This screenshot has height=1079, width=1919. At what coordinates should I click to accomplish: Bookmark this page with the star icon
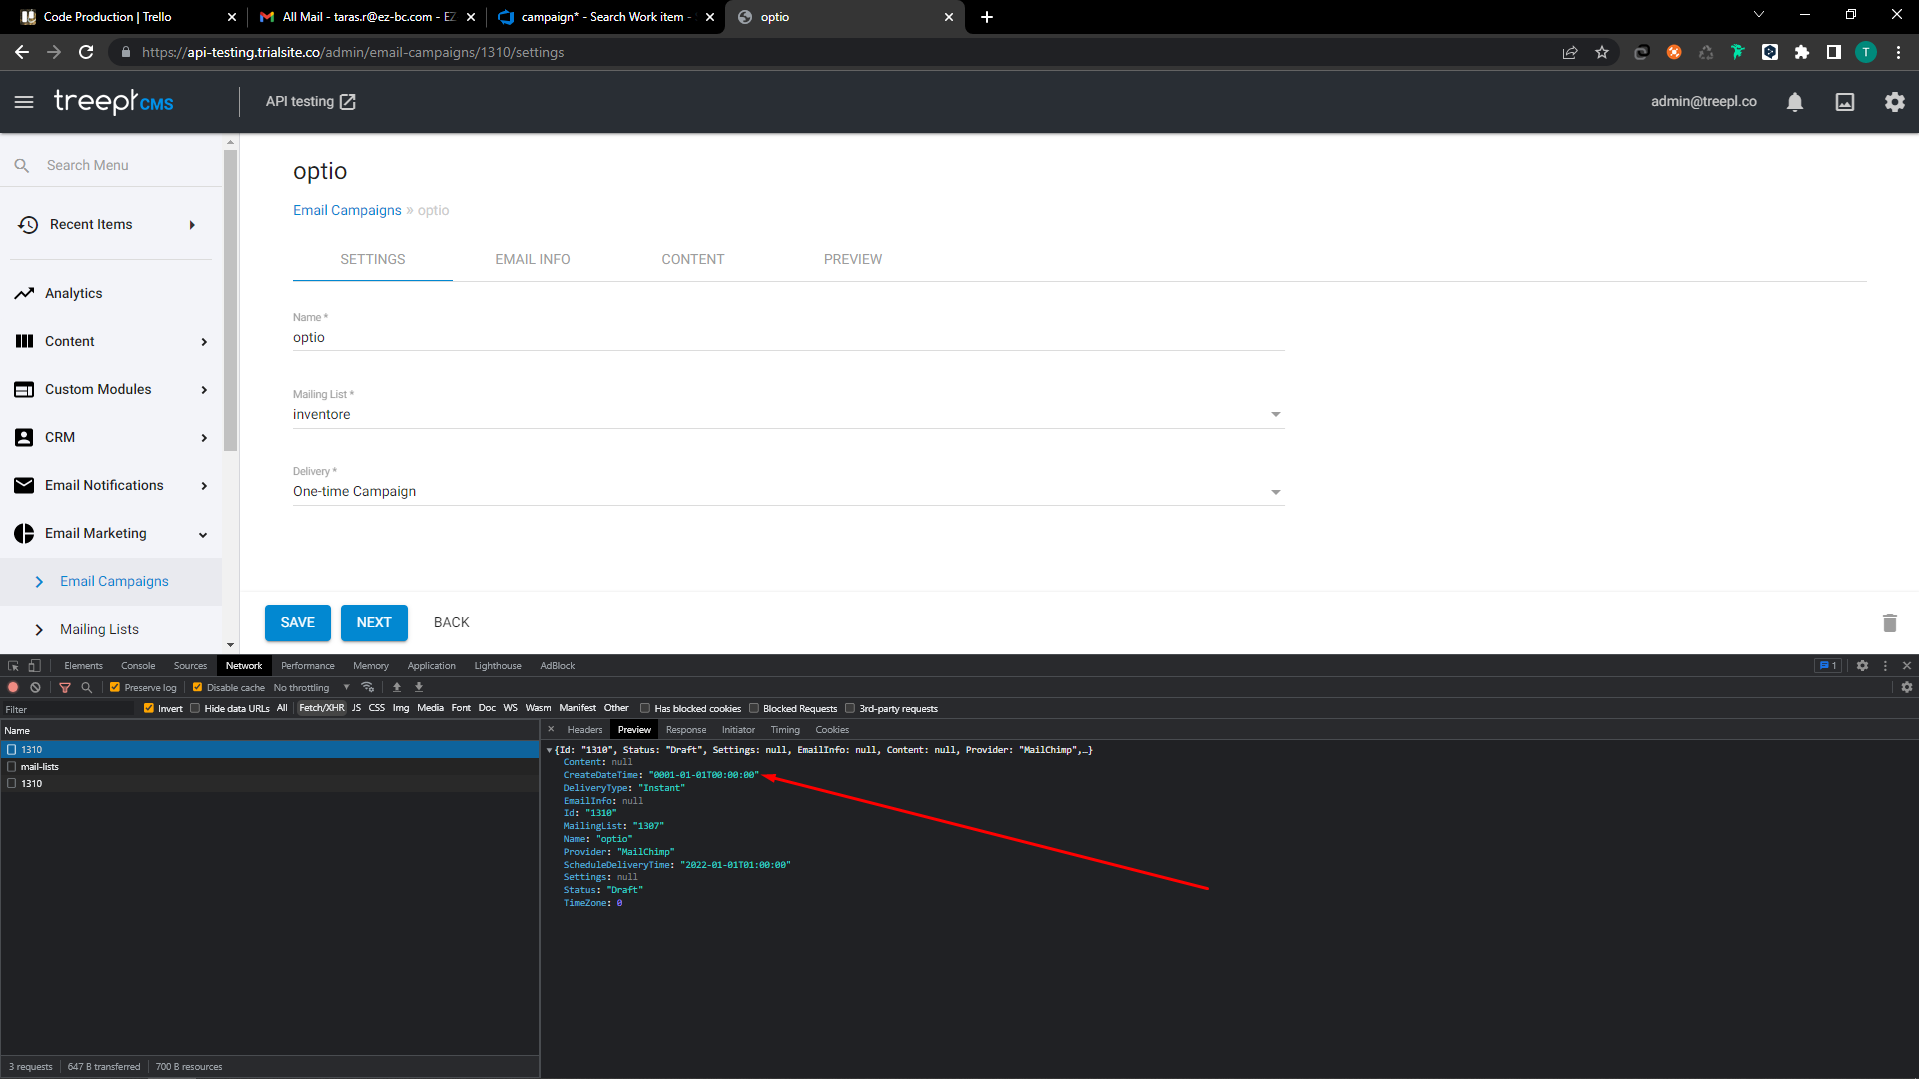pos(1602,52)
